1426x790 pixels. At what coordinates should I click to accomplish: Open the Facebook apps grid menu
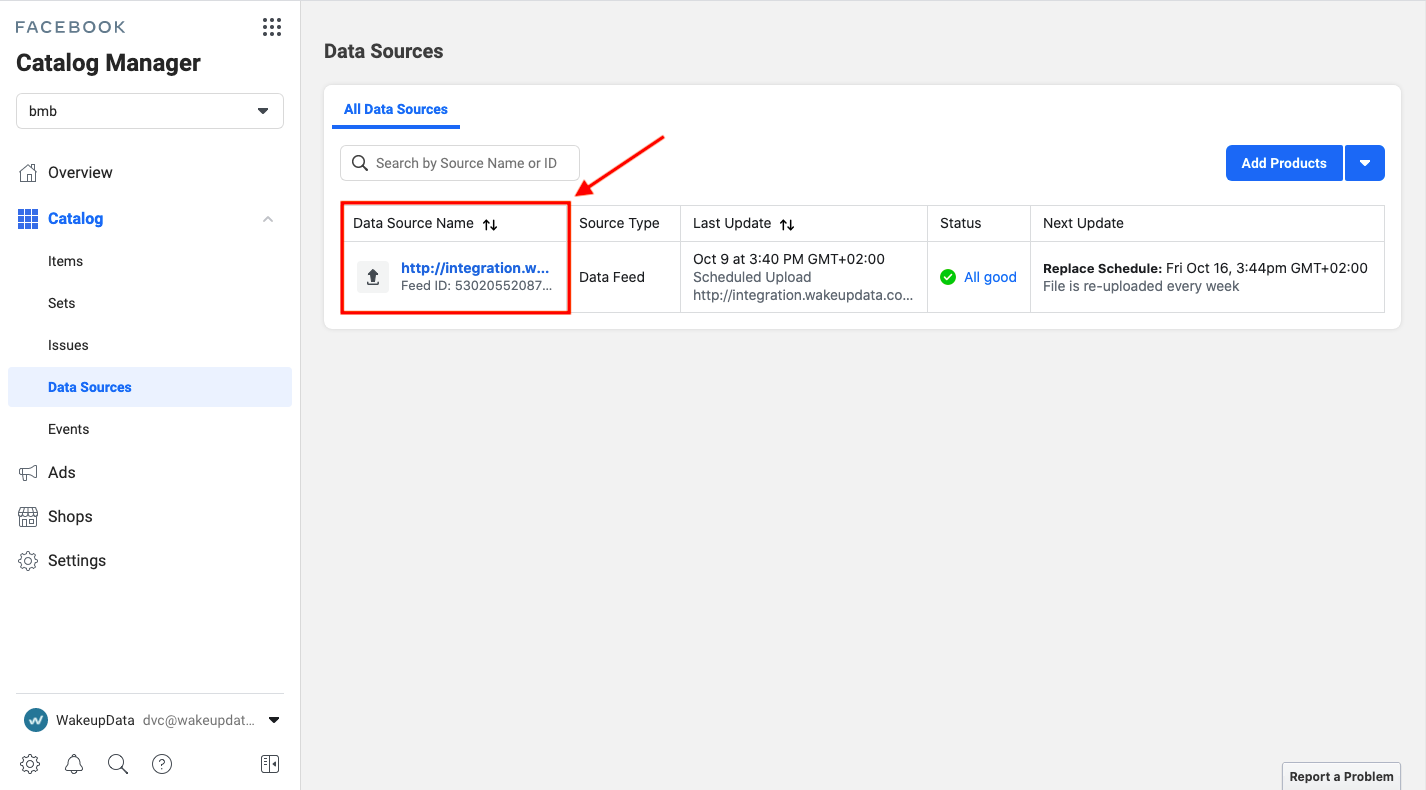pos(272,27)
